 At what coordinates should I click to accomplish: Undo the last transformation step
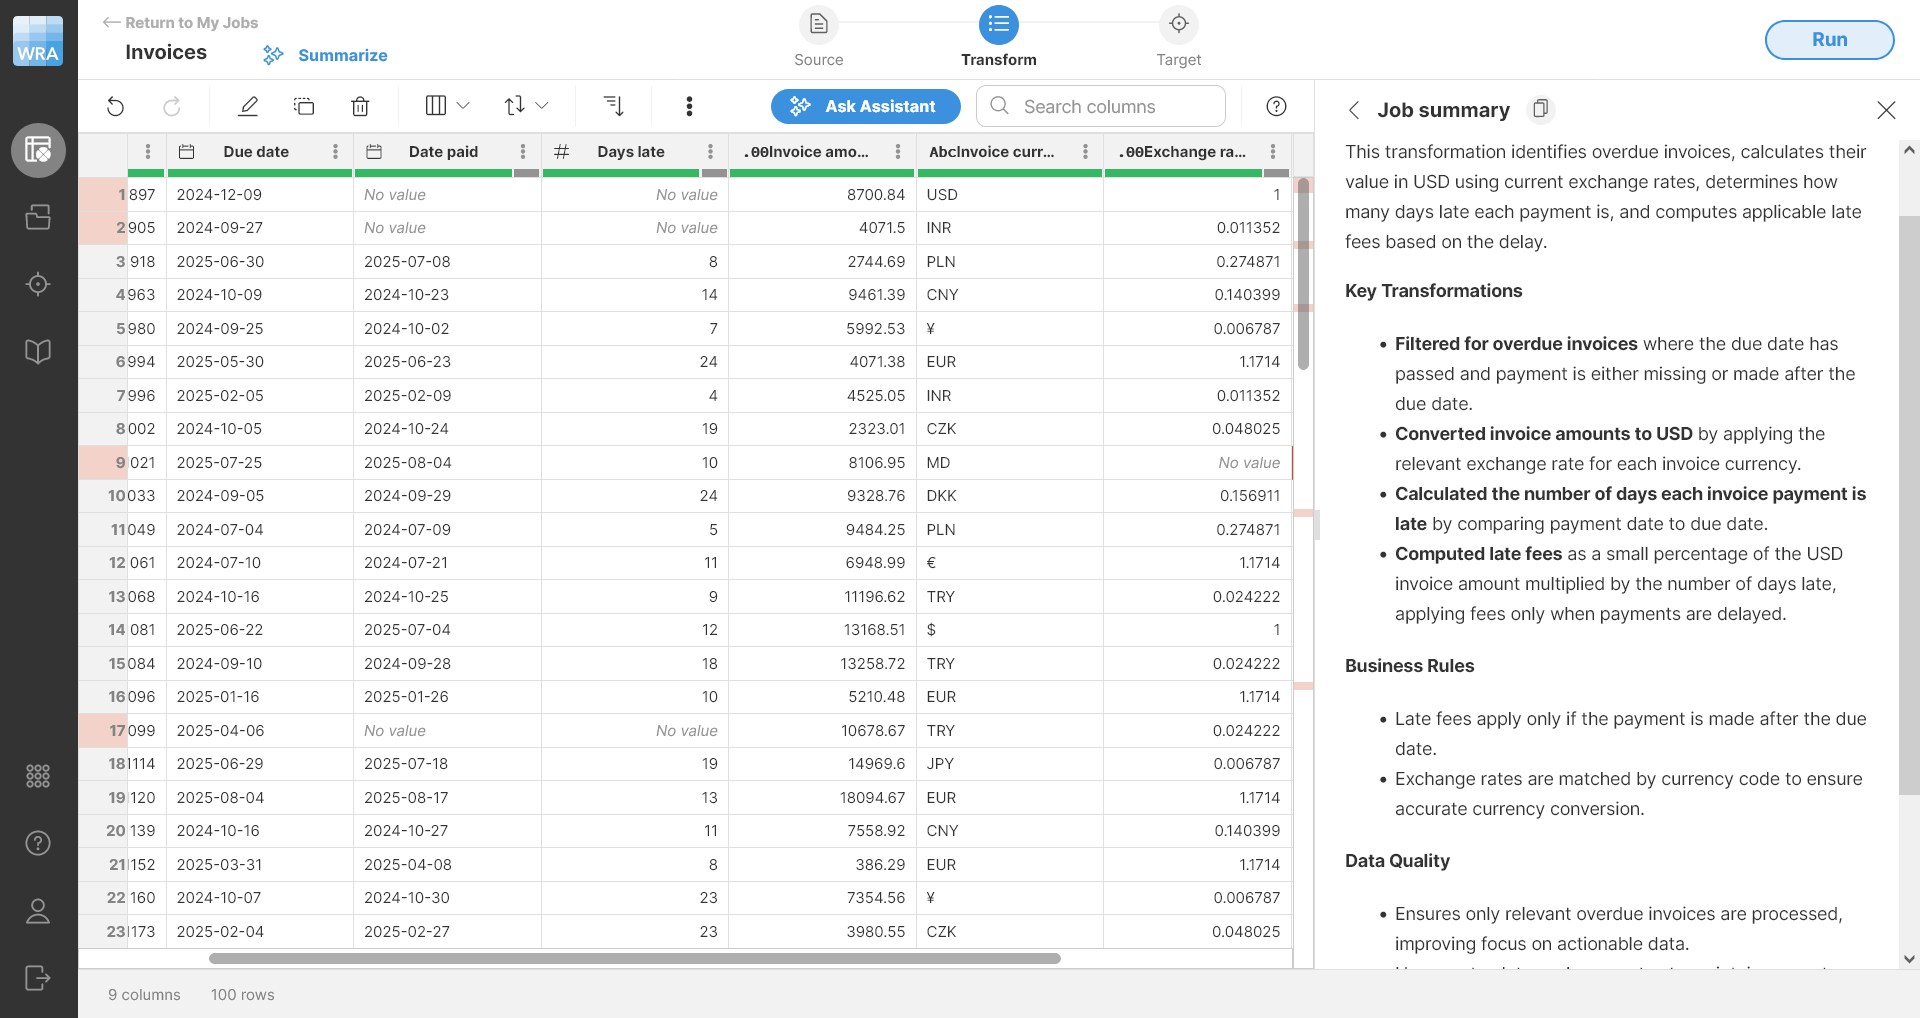115,106
